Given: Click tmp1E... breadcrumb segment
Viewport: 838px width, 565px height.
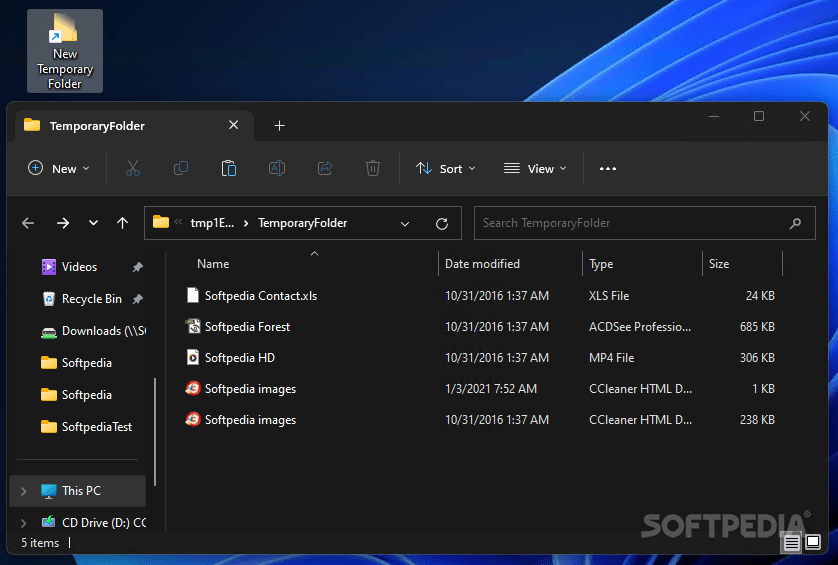Looking at the screenshot, I should [x=212, y=223].
